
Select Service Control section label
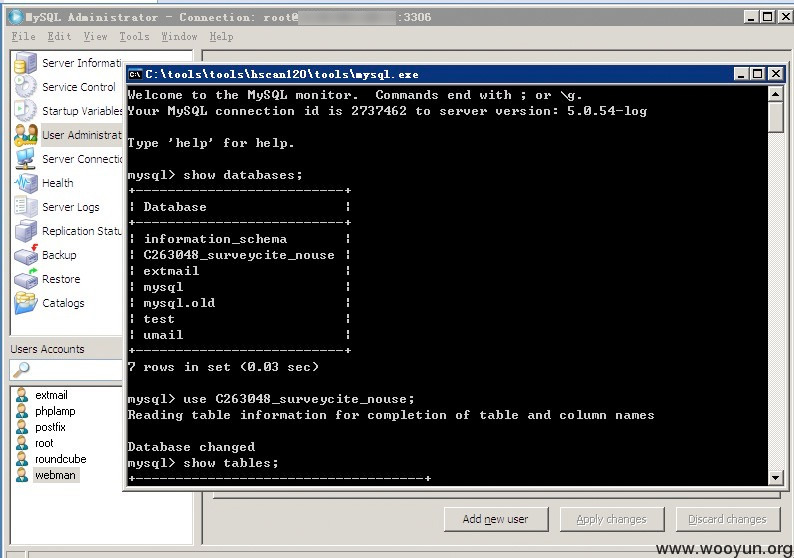click(x=79, y=87)
